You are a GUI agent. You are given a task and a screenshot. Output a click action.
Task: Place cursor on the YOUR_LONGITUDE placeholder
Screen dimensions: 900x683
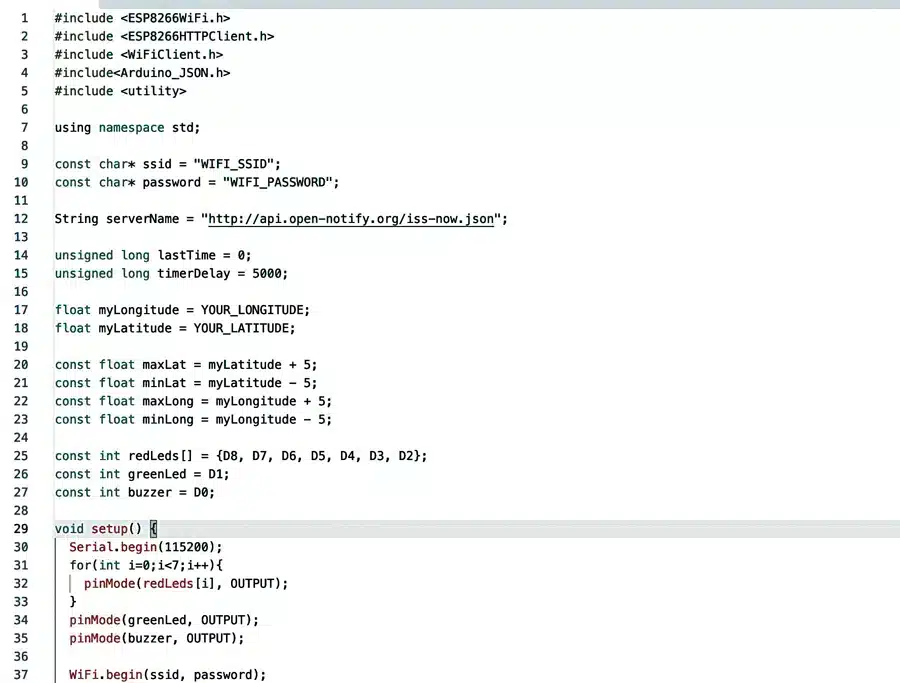[254, 310]
